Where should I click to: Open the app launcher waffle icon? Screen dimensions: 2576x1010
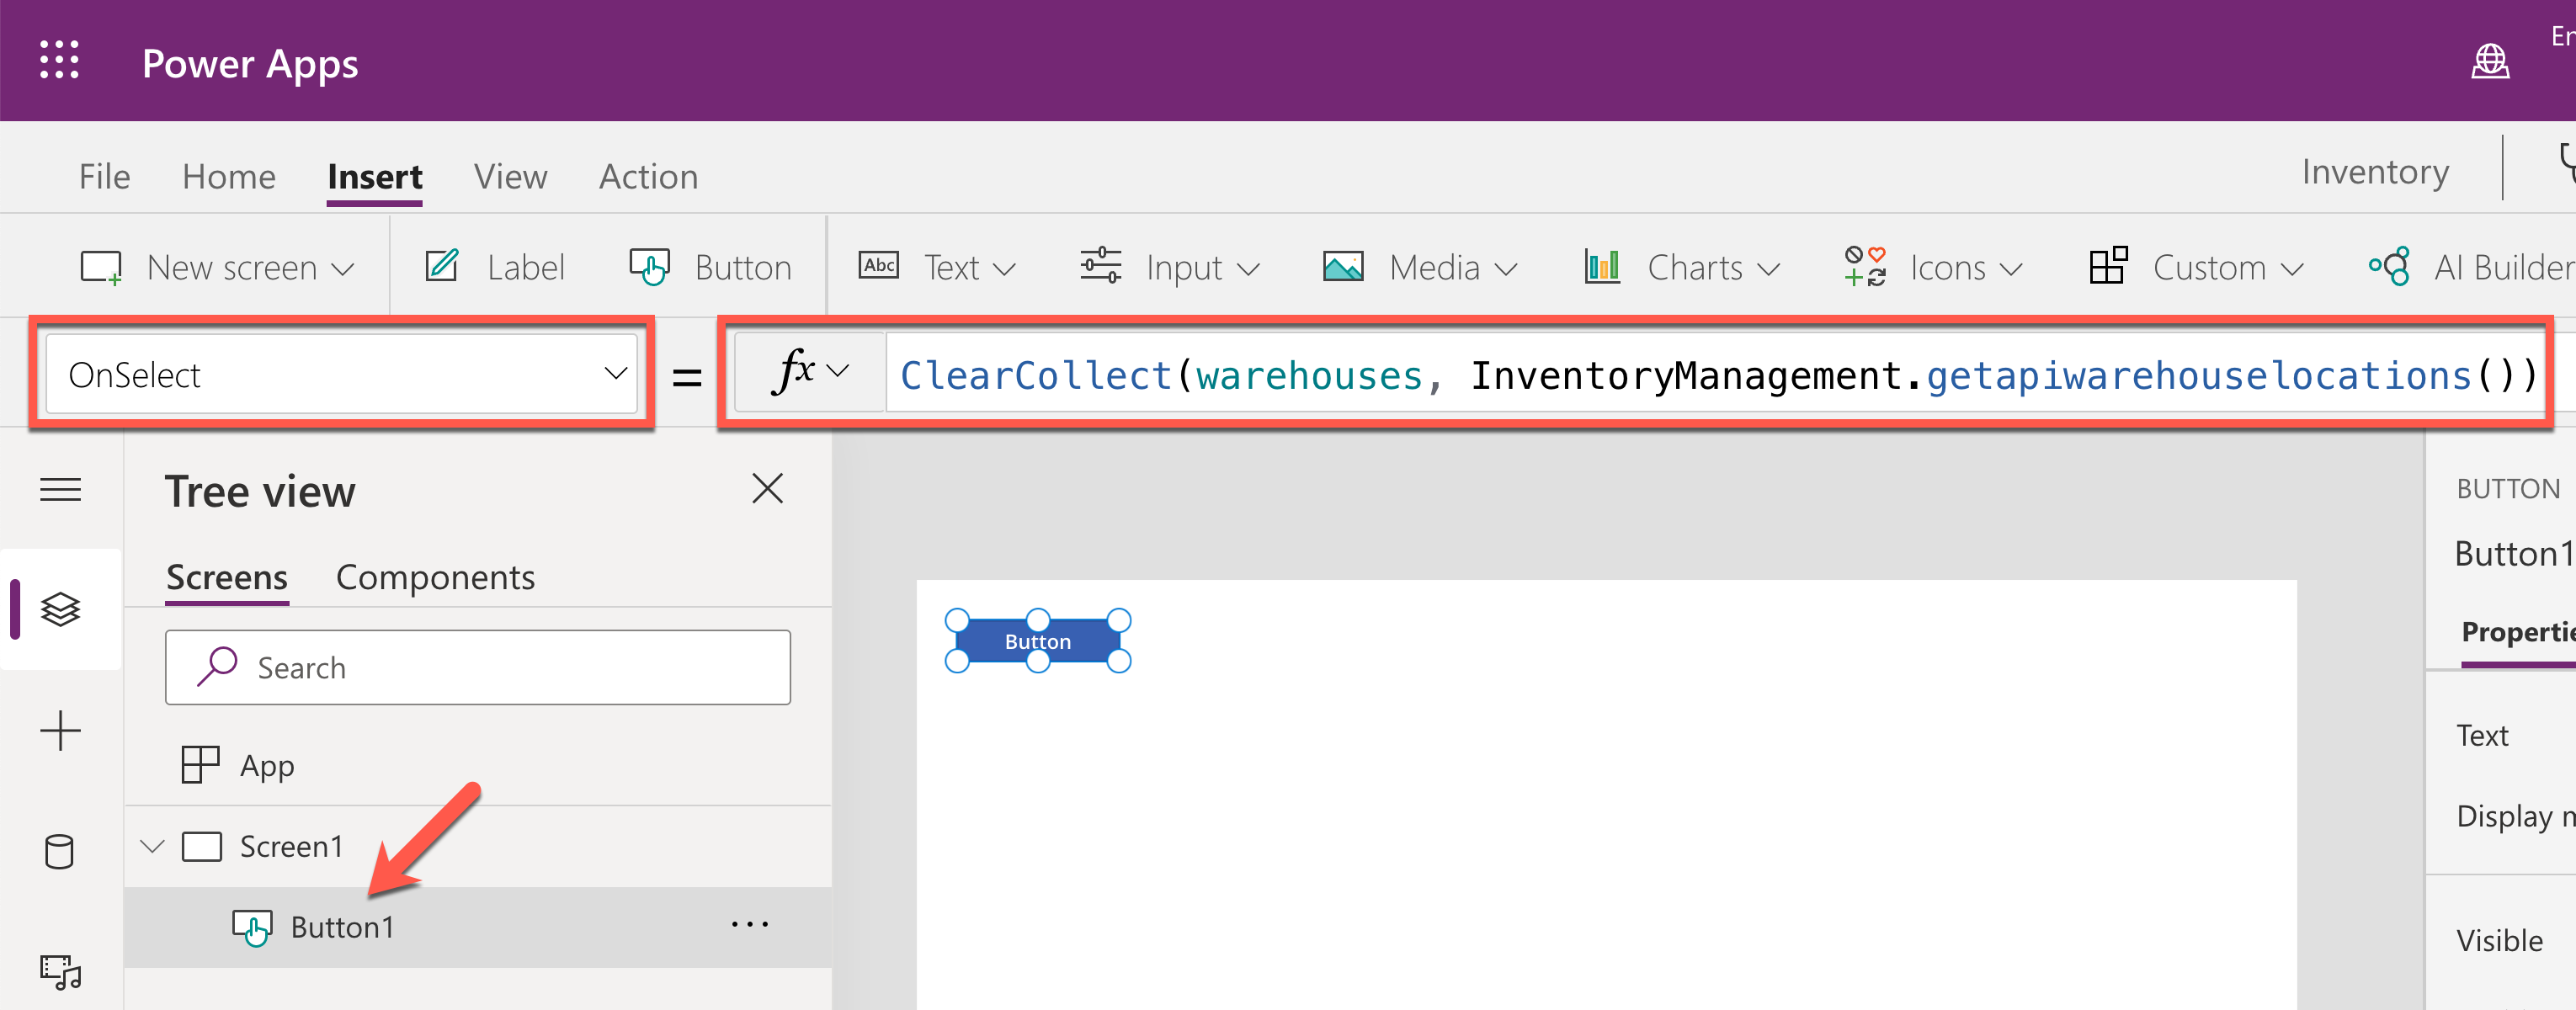(59, 60)
